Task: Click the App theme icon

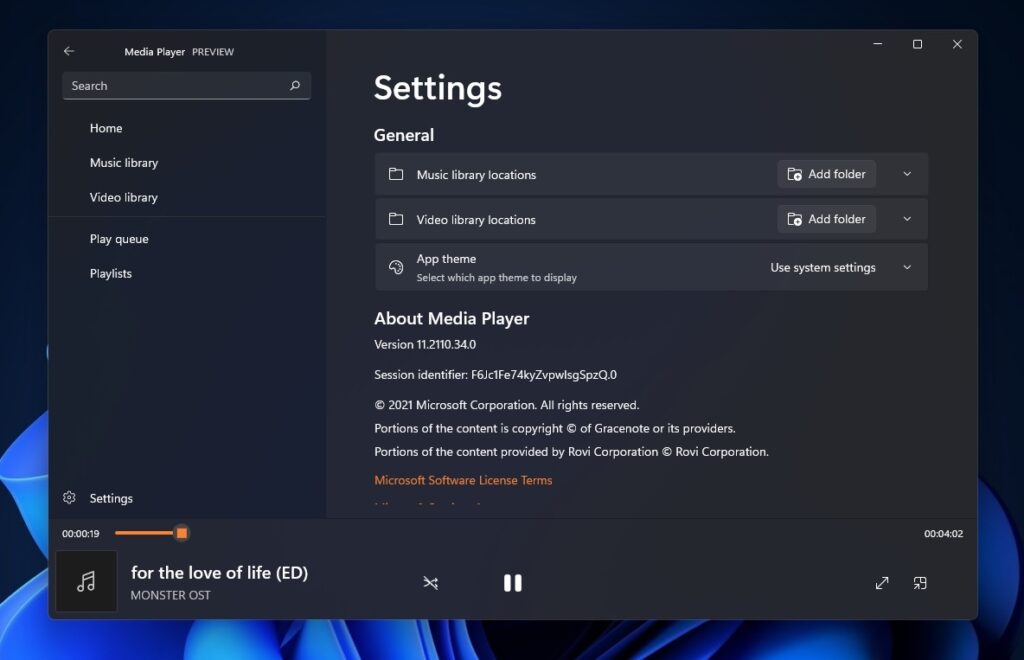Action: click(x=394, y=267)
